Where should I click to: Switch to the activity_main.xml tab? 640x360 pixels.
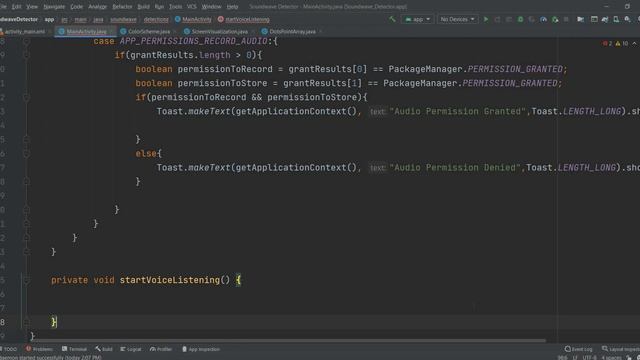point(24,31)
